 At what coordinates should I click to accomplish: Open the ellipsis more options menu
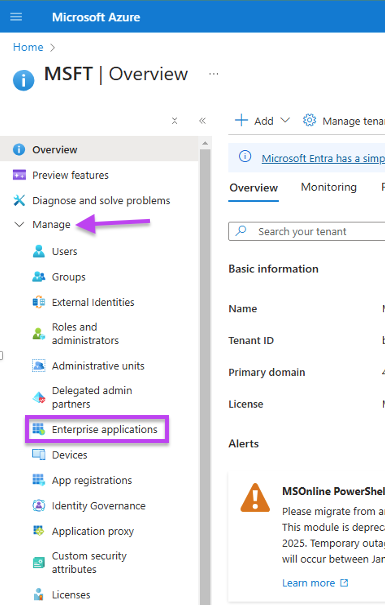[x=214, y=74]
